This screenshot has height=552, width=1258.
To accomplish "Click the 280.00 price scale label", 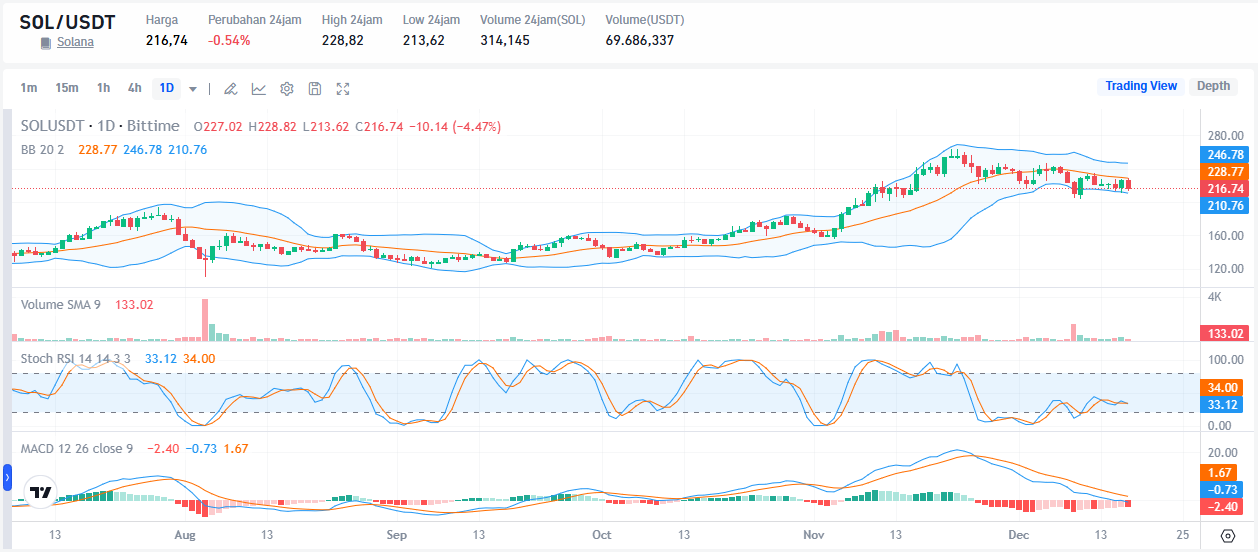I will (x=1226, y=136).
